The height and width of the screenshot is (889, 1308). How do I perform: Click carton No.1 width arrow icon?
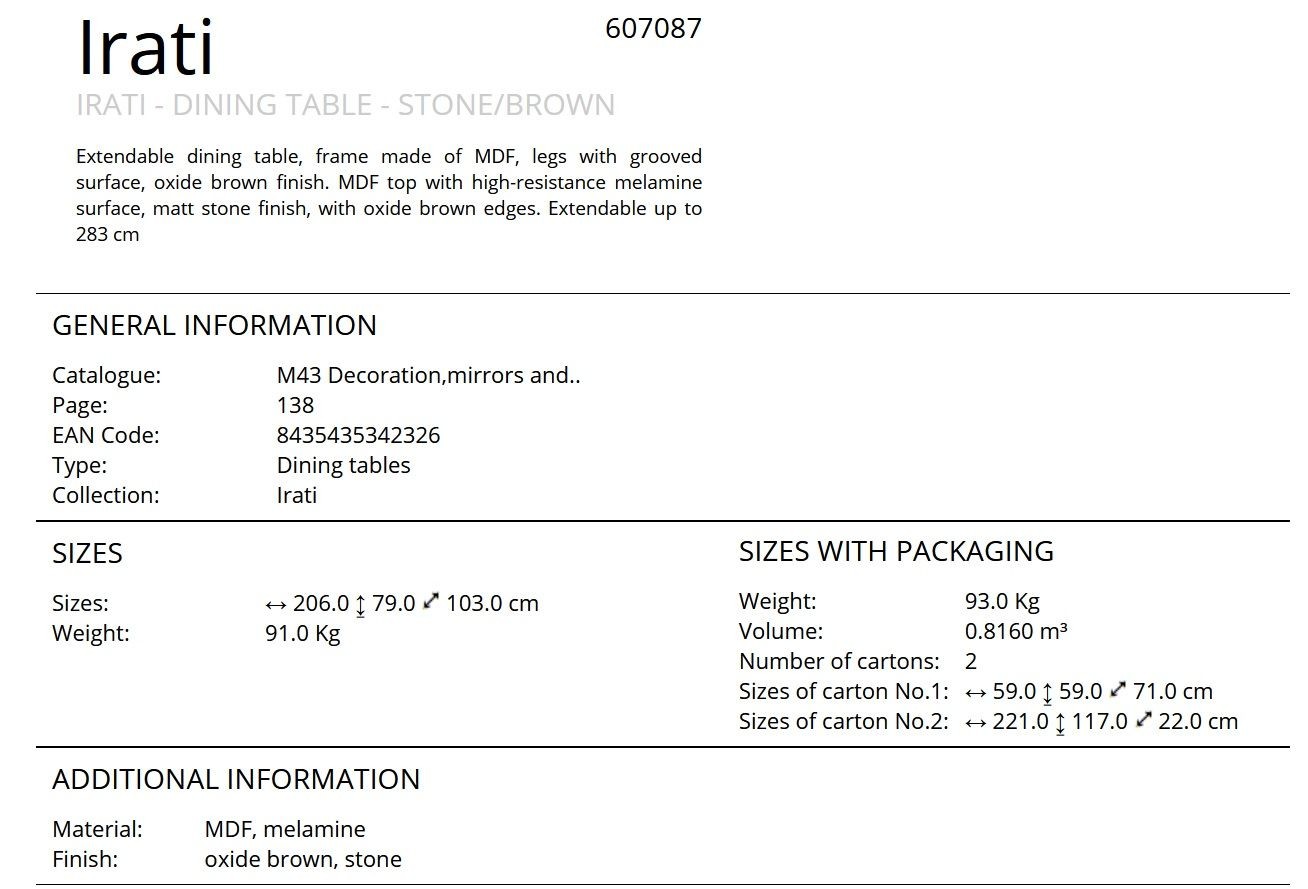(x=976, y=693)
